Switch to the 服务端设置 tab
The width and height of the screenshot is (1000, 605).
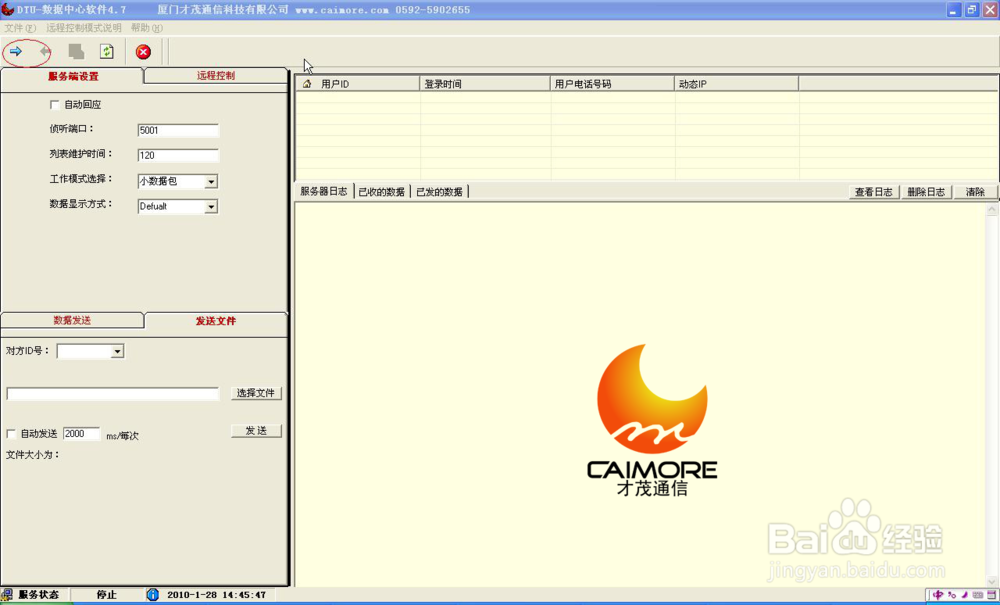point(73,77)
